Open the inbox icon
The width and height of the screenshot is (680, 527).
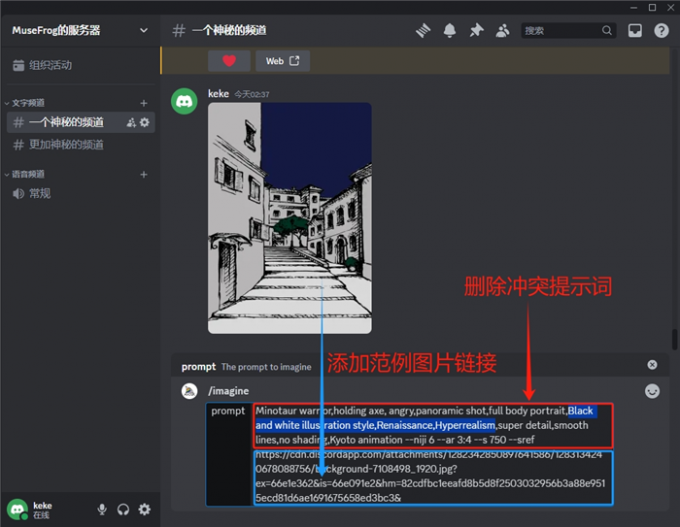tap(635, 30)
